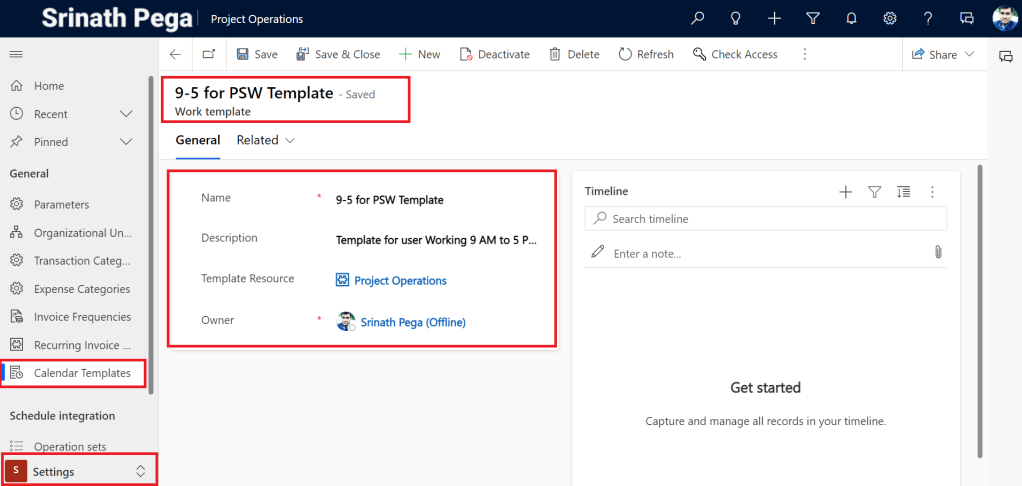Click the plus icon in Timeline panel
The image size is (1022, 486).
pyautogui.click(x=845, y=191)
